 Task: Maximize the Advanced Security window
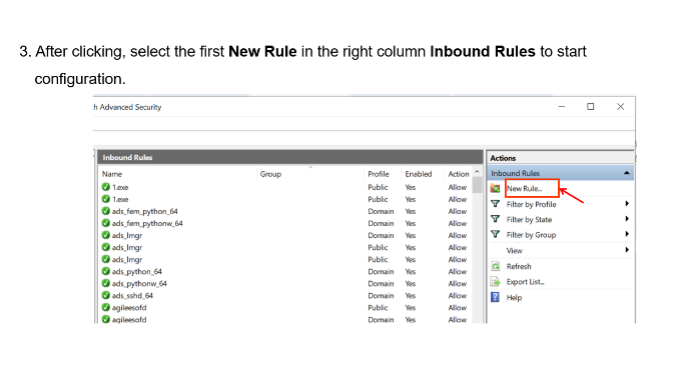[x=590, y=107]
